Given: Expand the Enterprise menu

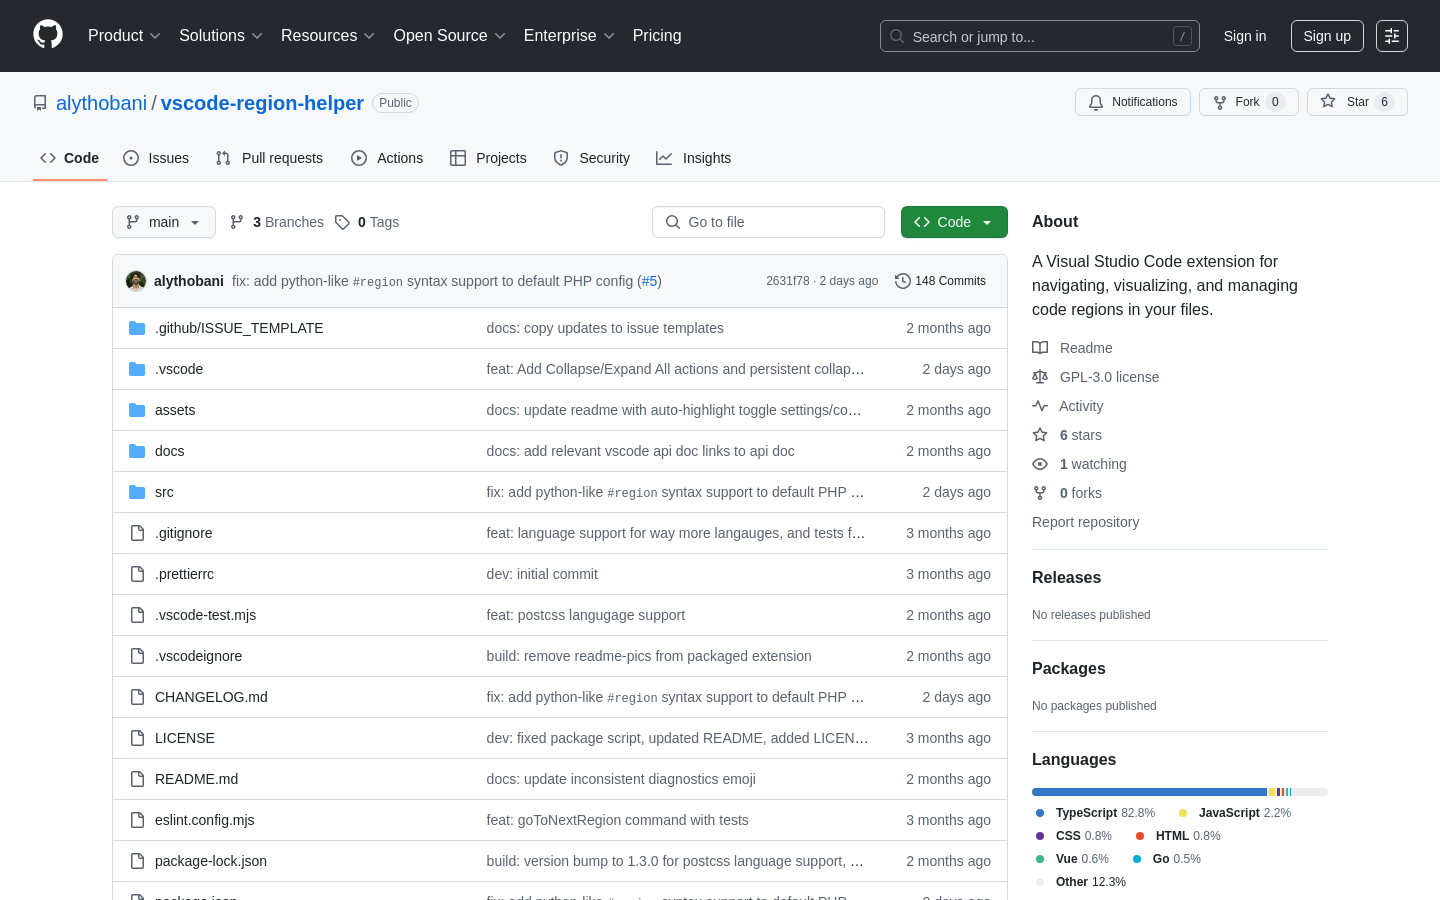Looking at the screenshot, I should [569, 35].
